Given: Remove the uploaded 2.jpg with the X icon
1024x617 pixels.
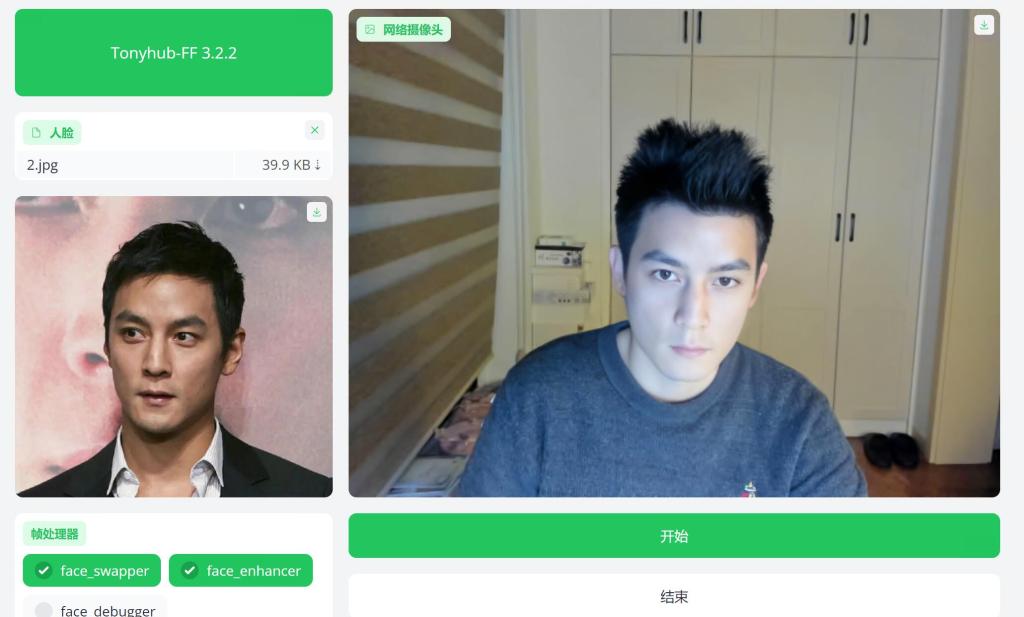Looking at the screenshot, I should pyautogui.click(x=315, y=130).
